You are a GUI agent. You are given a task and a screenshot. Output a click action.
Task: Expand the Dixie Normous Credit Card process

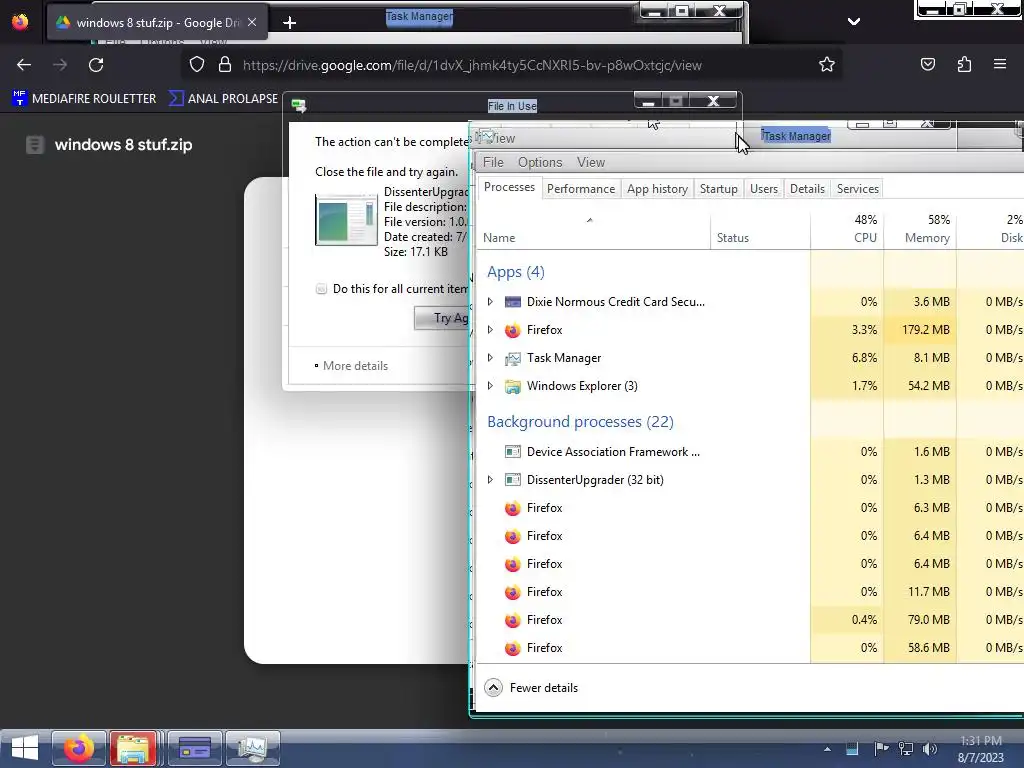click(x=490, y=302)
